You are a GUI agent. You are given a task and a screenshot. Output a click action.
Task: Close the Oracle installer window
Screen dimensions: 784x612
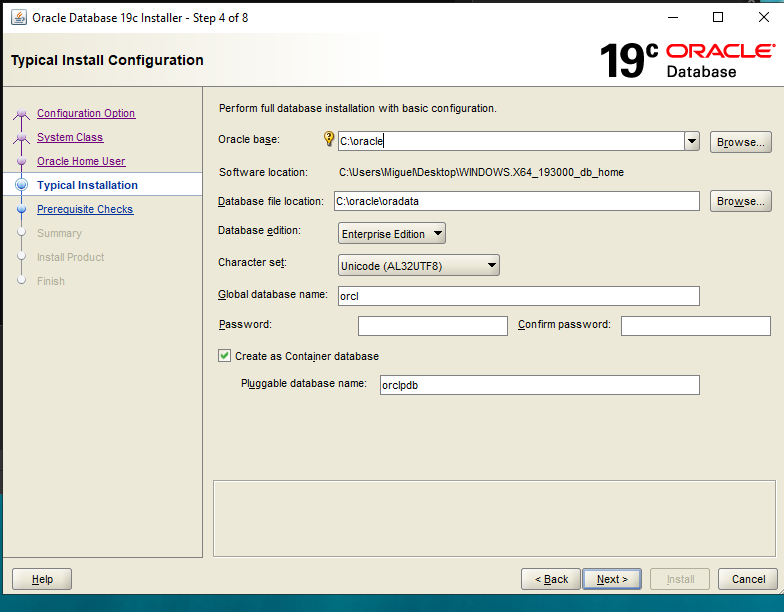764,18
